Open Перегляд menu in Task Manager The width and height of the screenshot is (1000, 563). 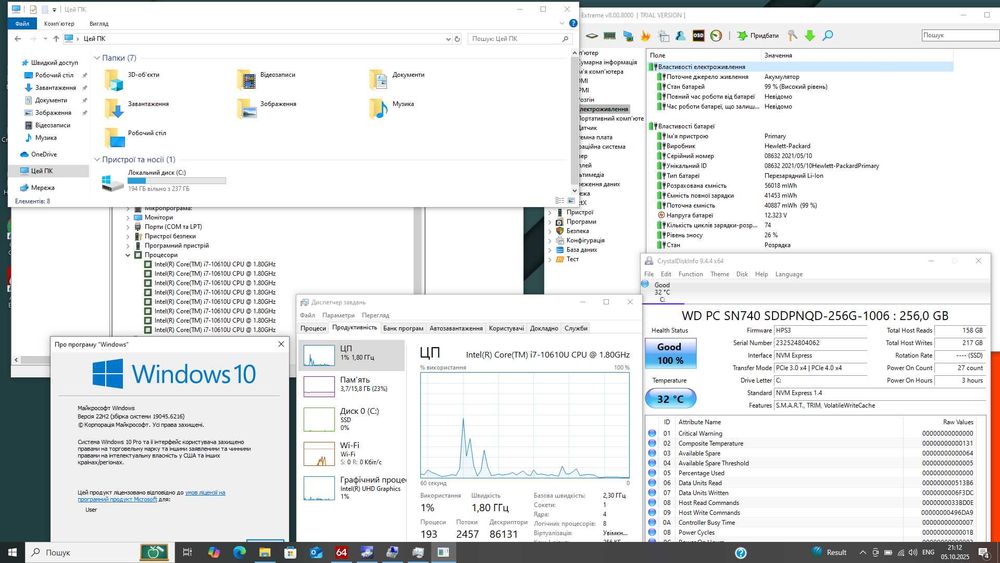pos(375,315)
